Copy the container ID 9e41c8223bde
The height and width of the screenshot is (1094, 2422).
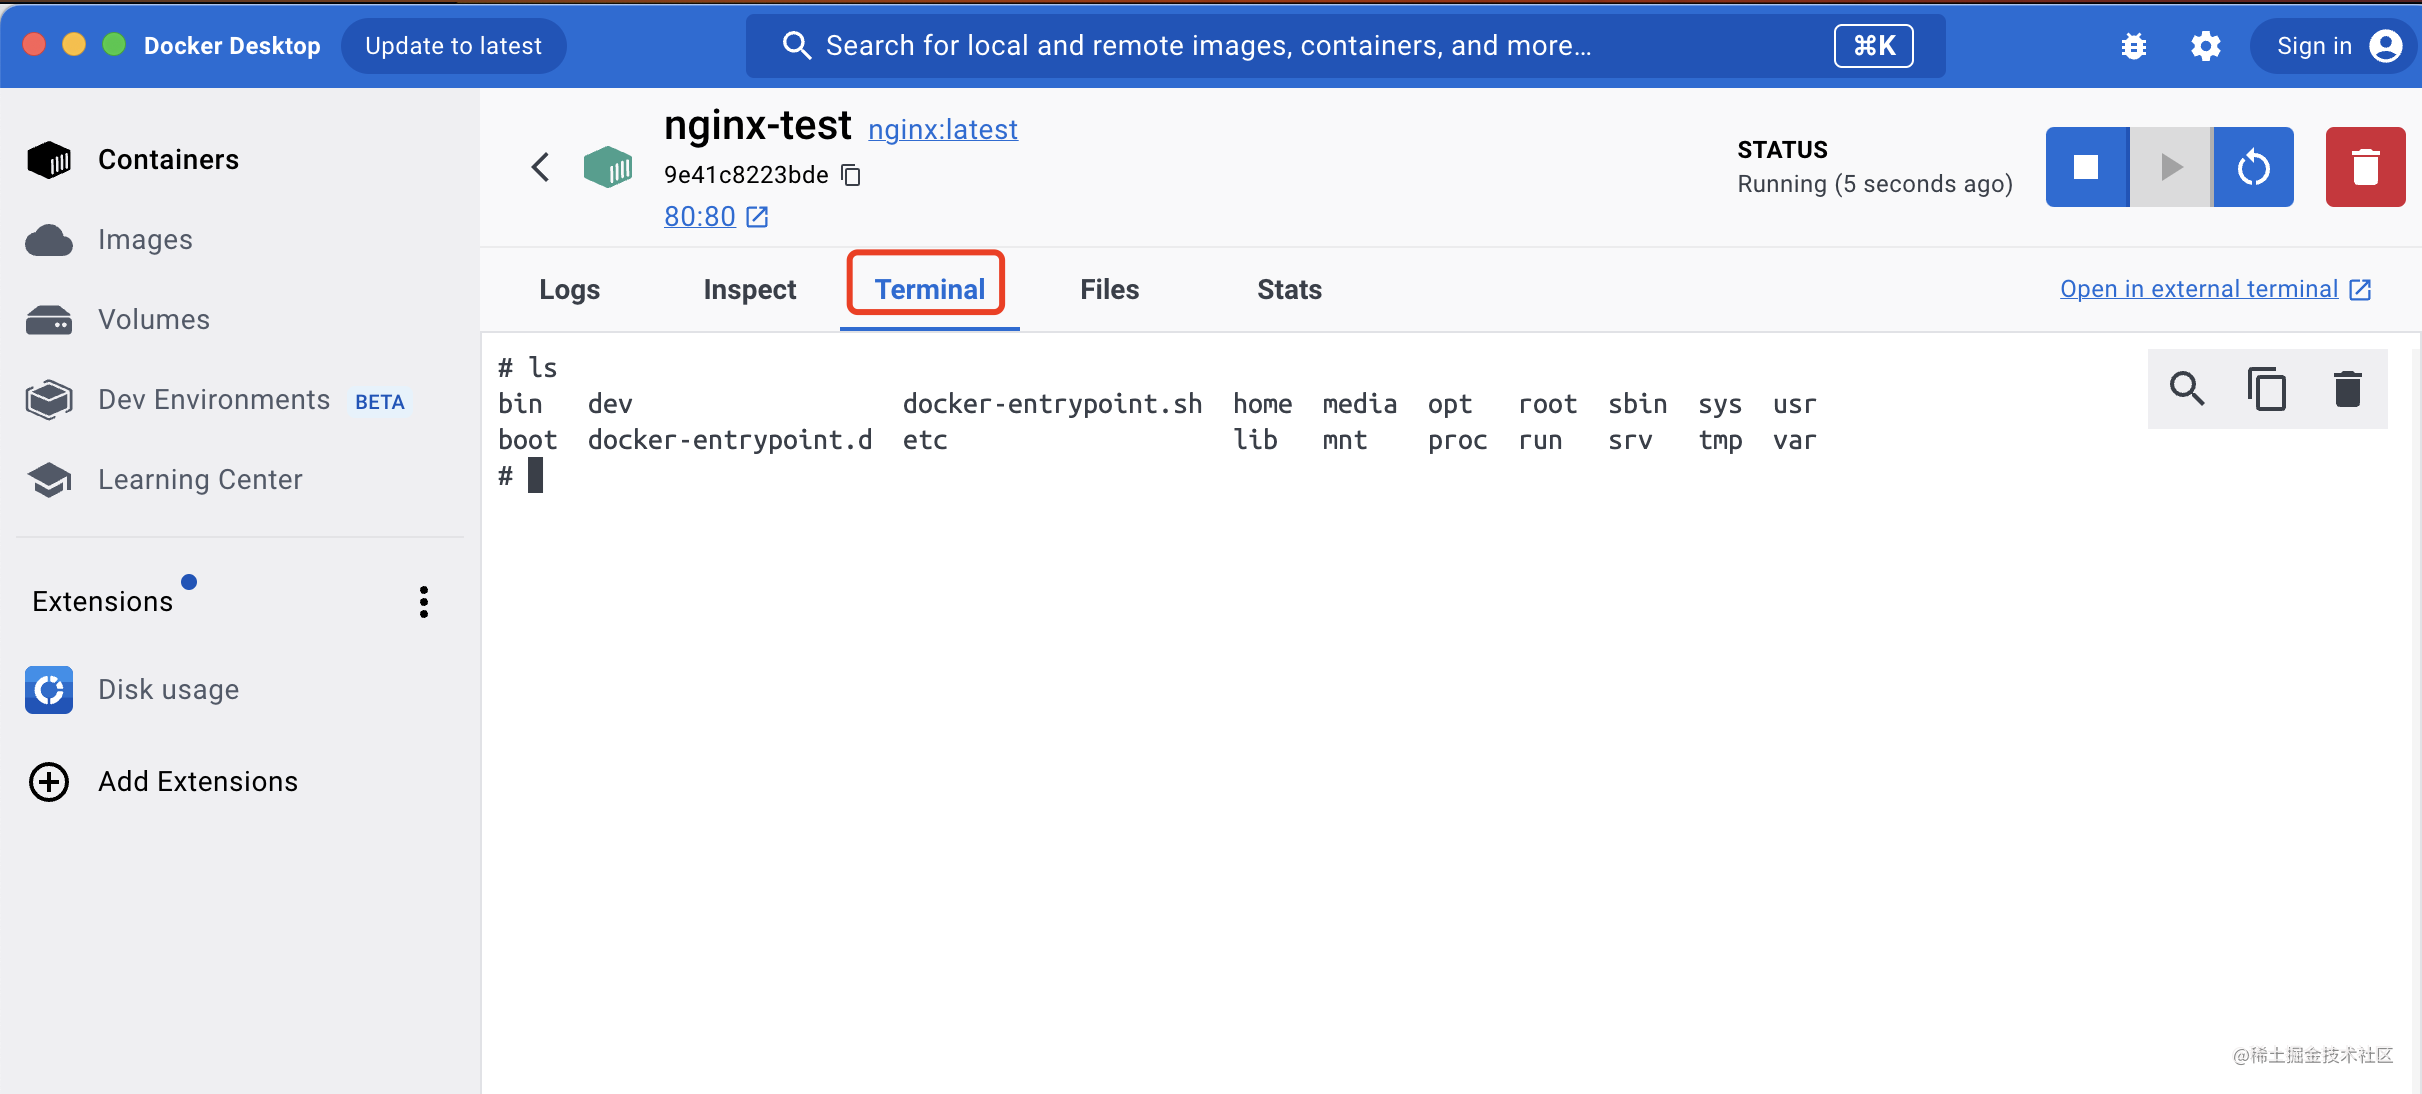pyautogui.click(x=851, y=175)
